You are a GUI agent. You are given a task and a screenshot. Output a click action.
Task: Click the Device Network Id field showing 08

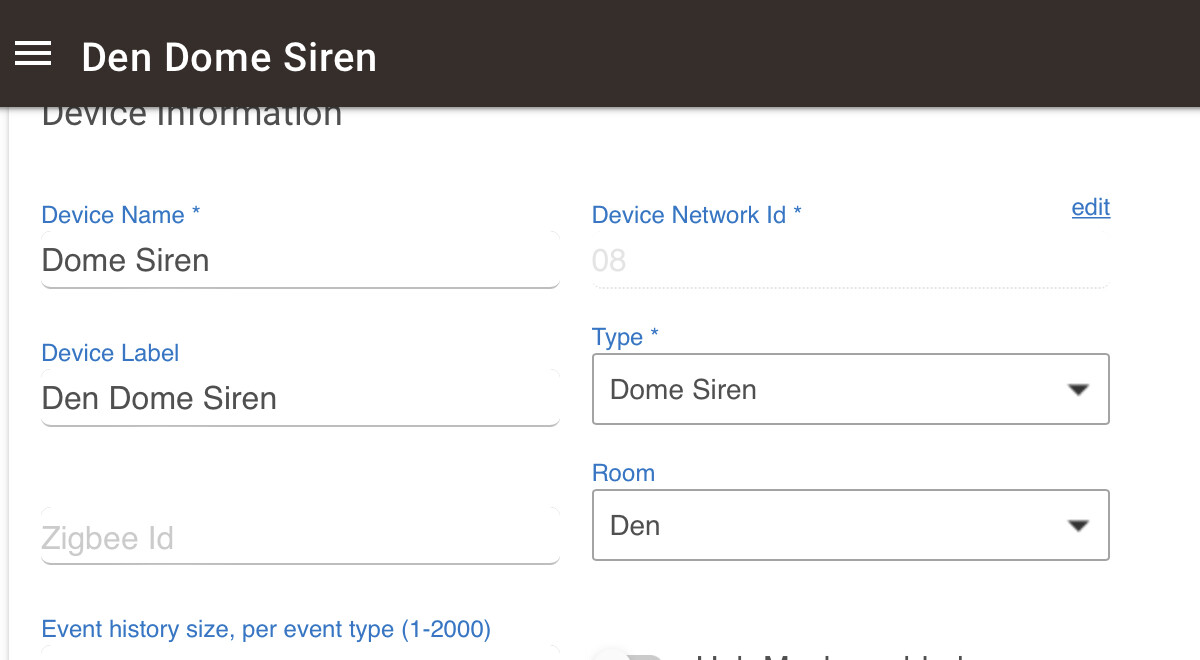pos(851,261)
